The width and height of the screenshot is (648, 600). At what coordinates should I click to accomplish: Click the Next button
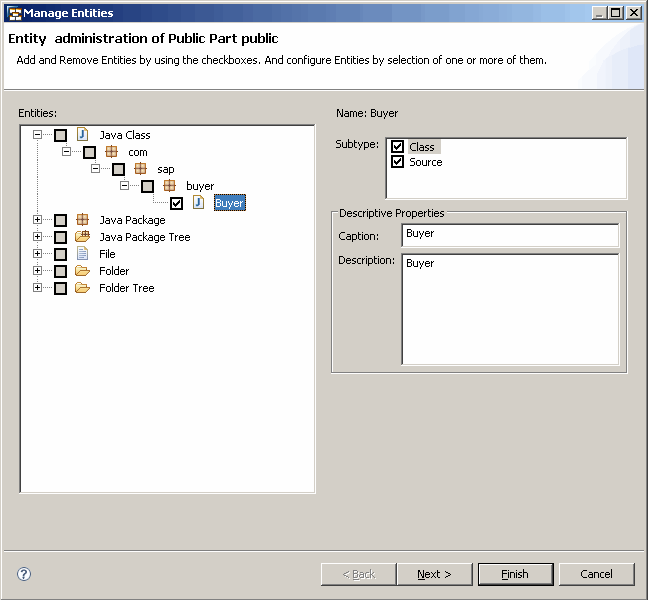[434, 574]
